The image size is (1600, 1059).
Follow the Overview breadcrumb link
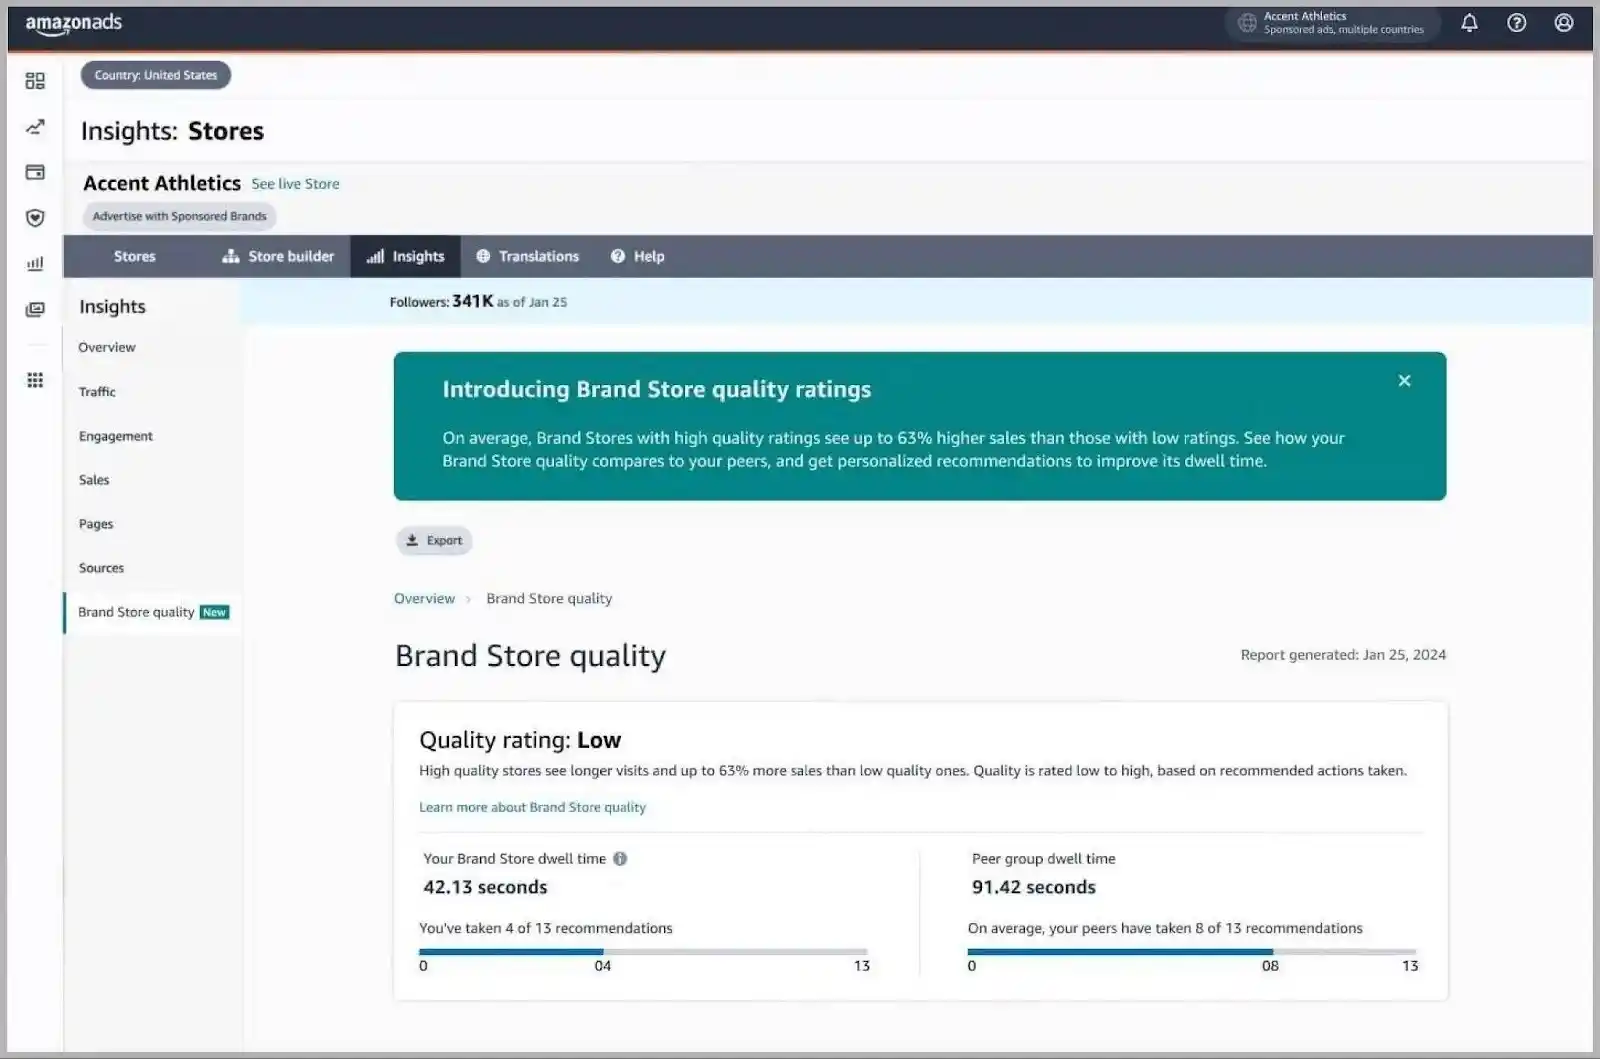click(x=424, y=599)
